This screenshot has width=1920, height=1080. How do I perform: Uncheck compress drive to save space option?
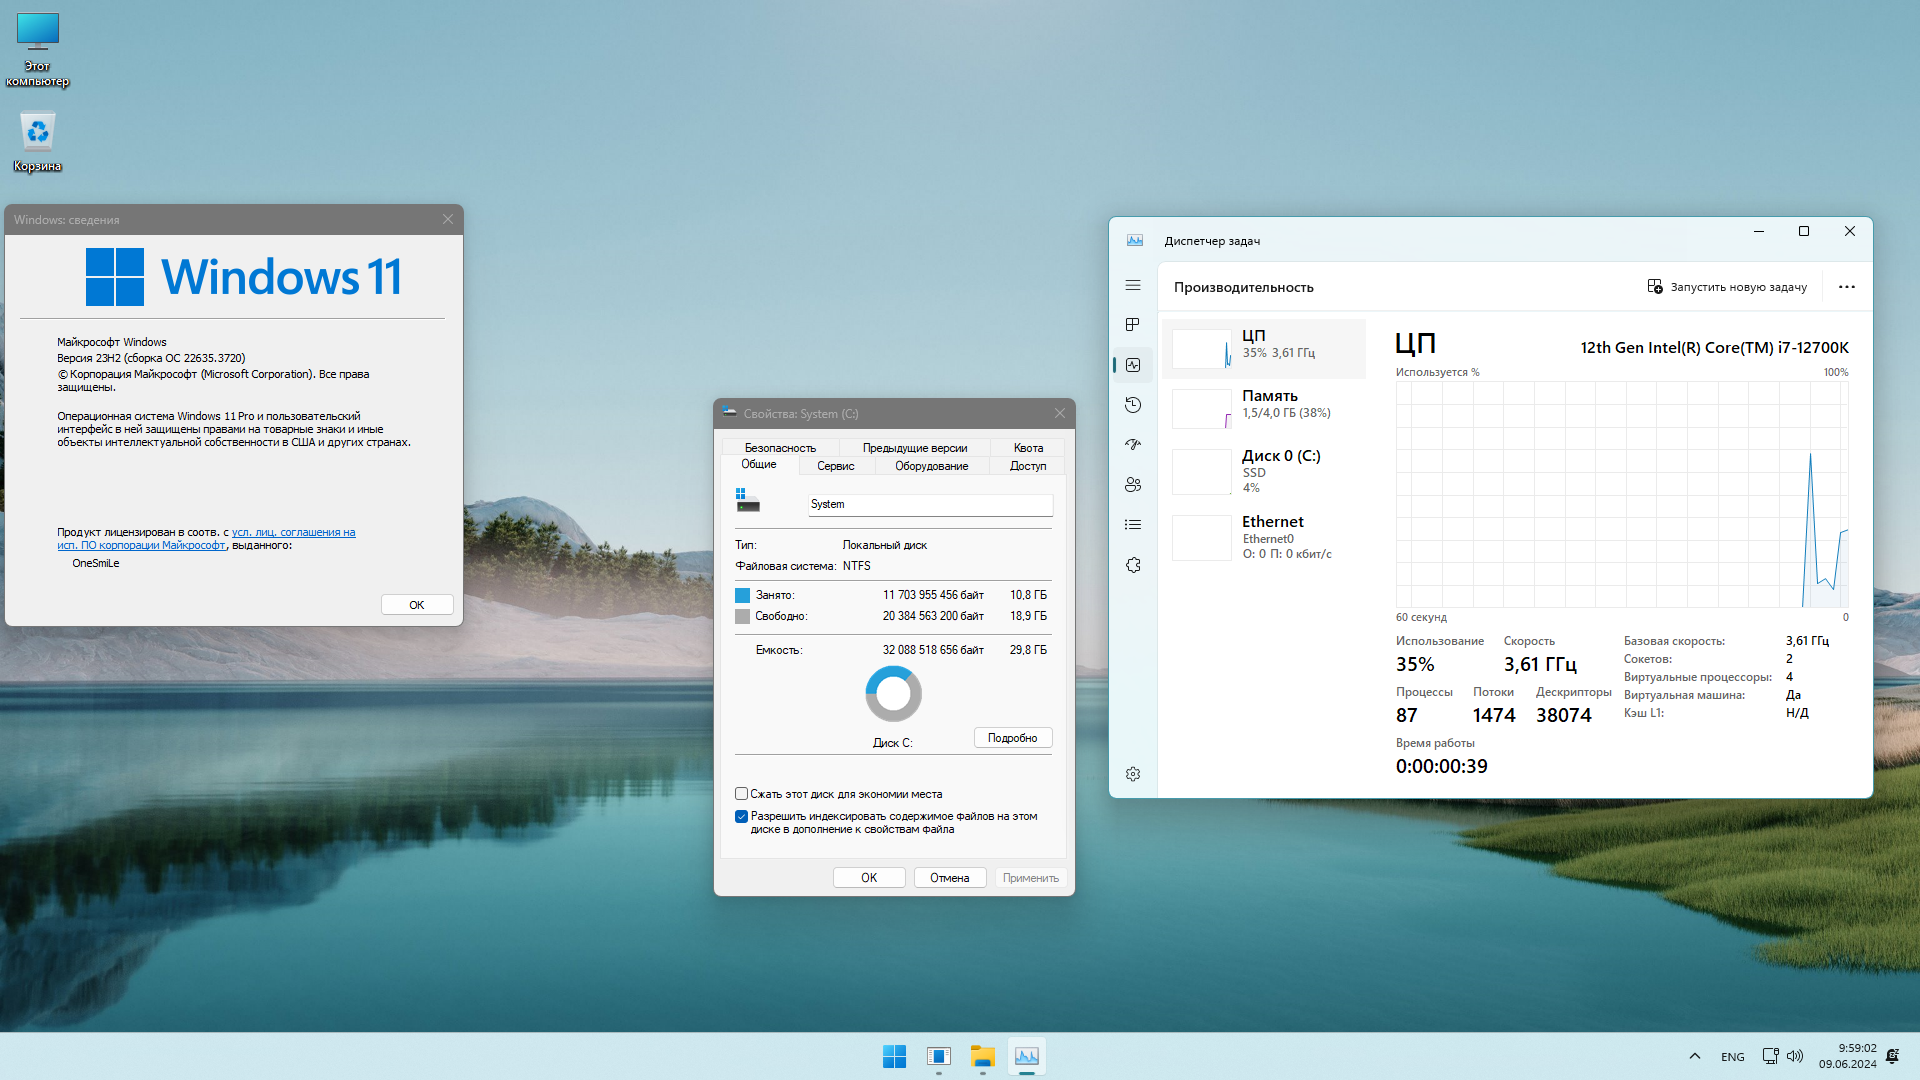[x=741, y=793]
